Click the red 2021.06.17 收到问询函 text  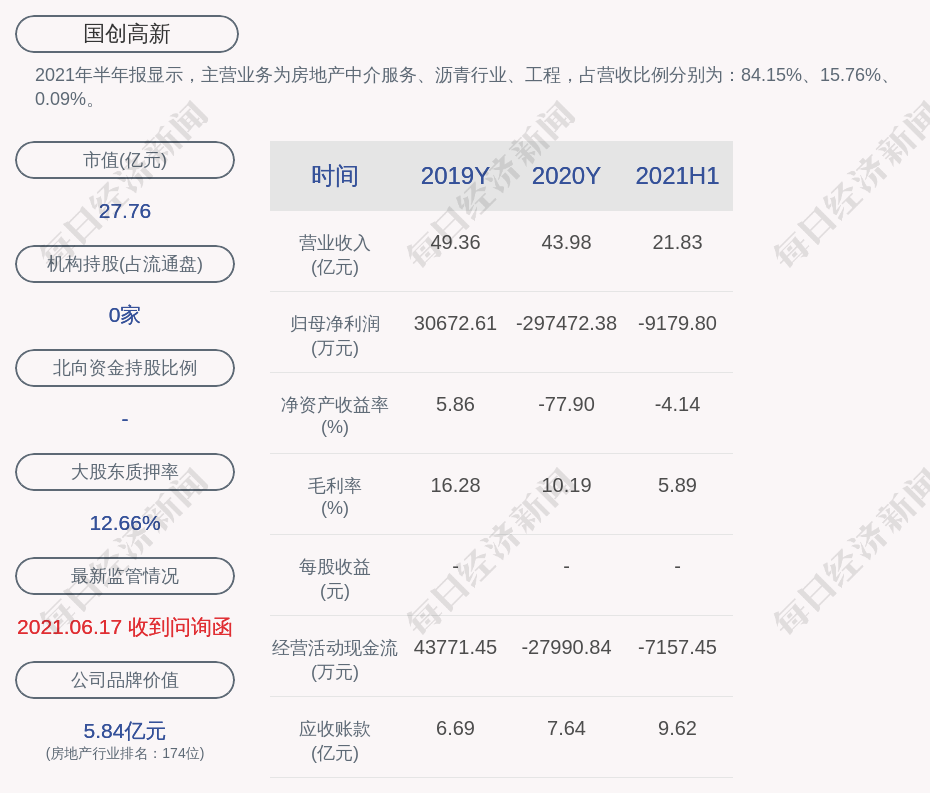(x=125, y=627)
